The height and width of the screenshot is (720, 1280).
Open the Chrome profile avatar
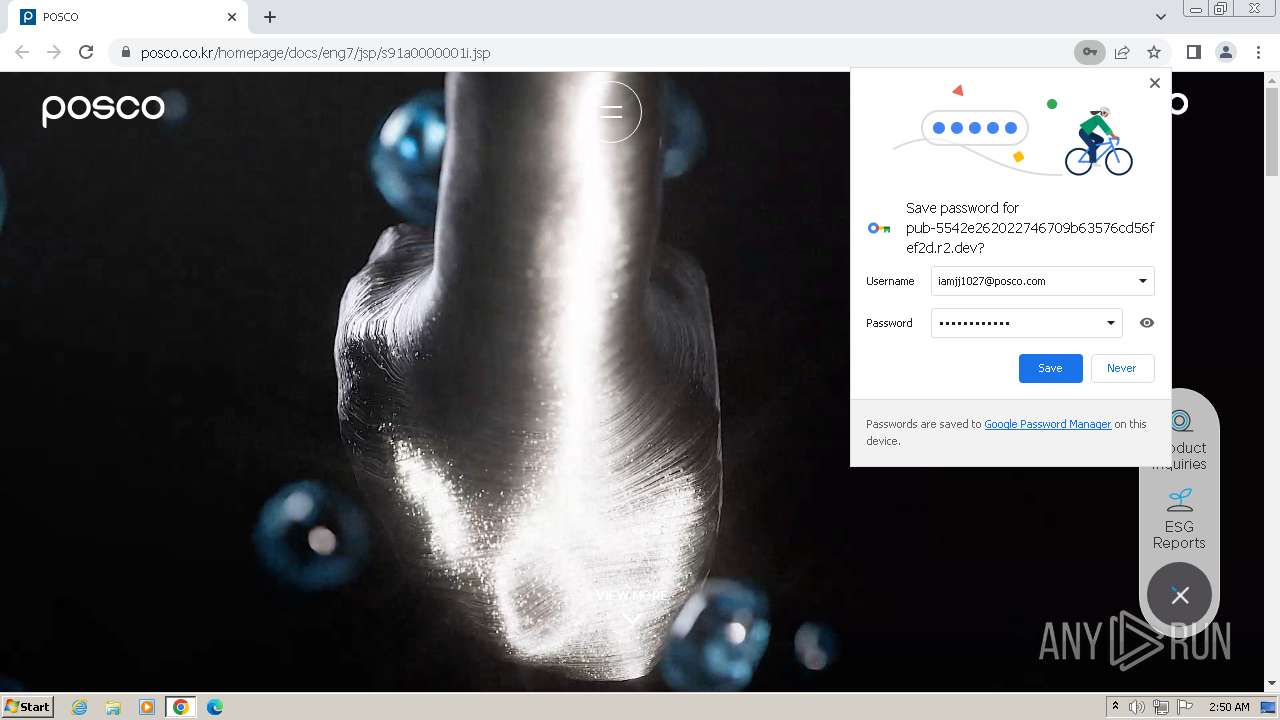click(1225, 52)
